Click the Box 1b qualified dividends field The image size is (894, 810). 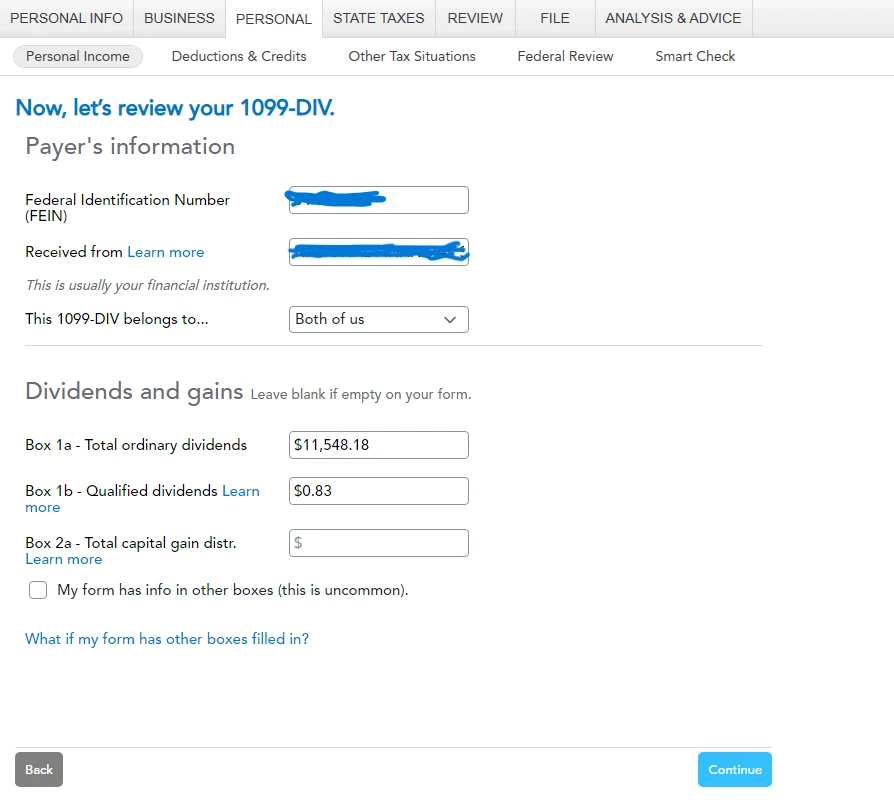(x=379, y=491)
